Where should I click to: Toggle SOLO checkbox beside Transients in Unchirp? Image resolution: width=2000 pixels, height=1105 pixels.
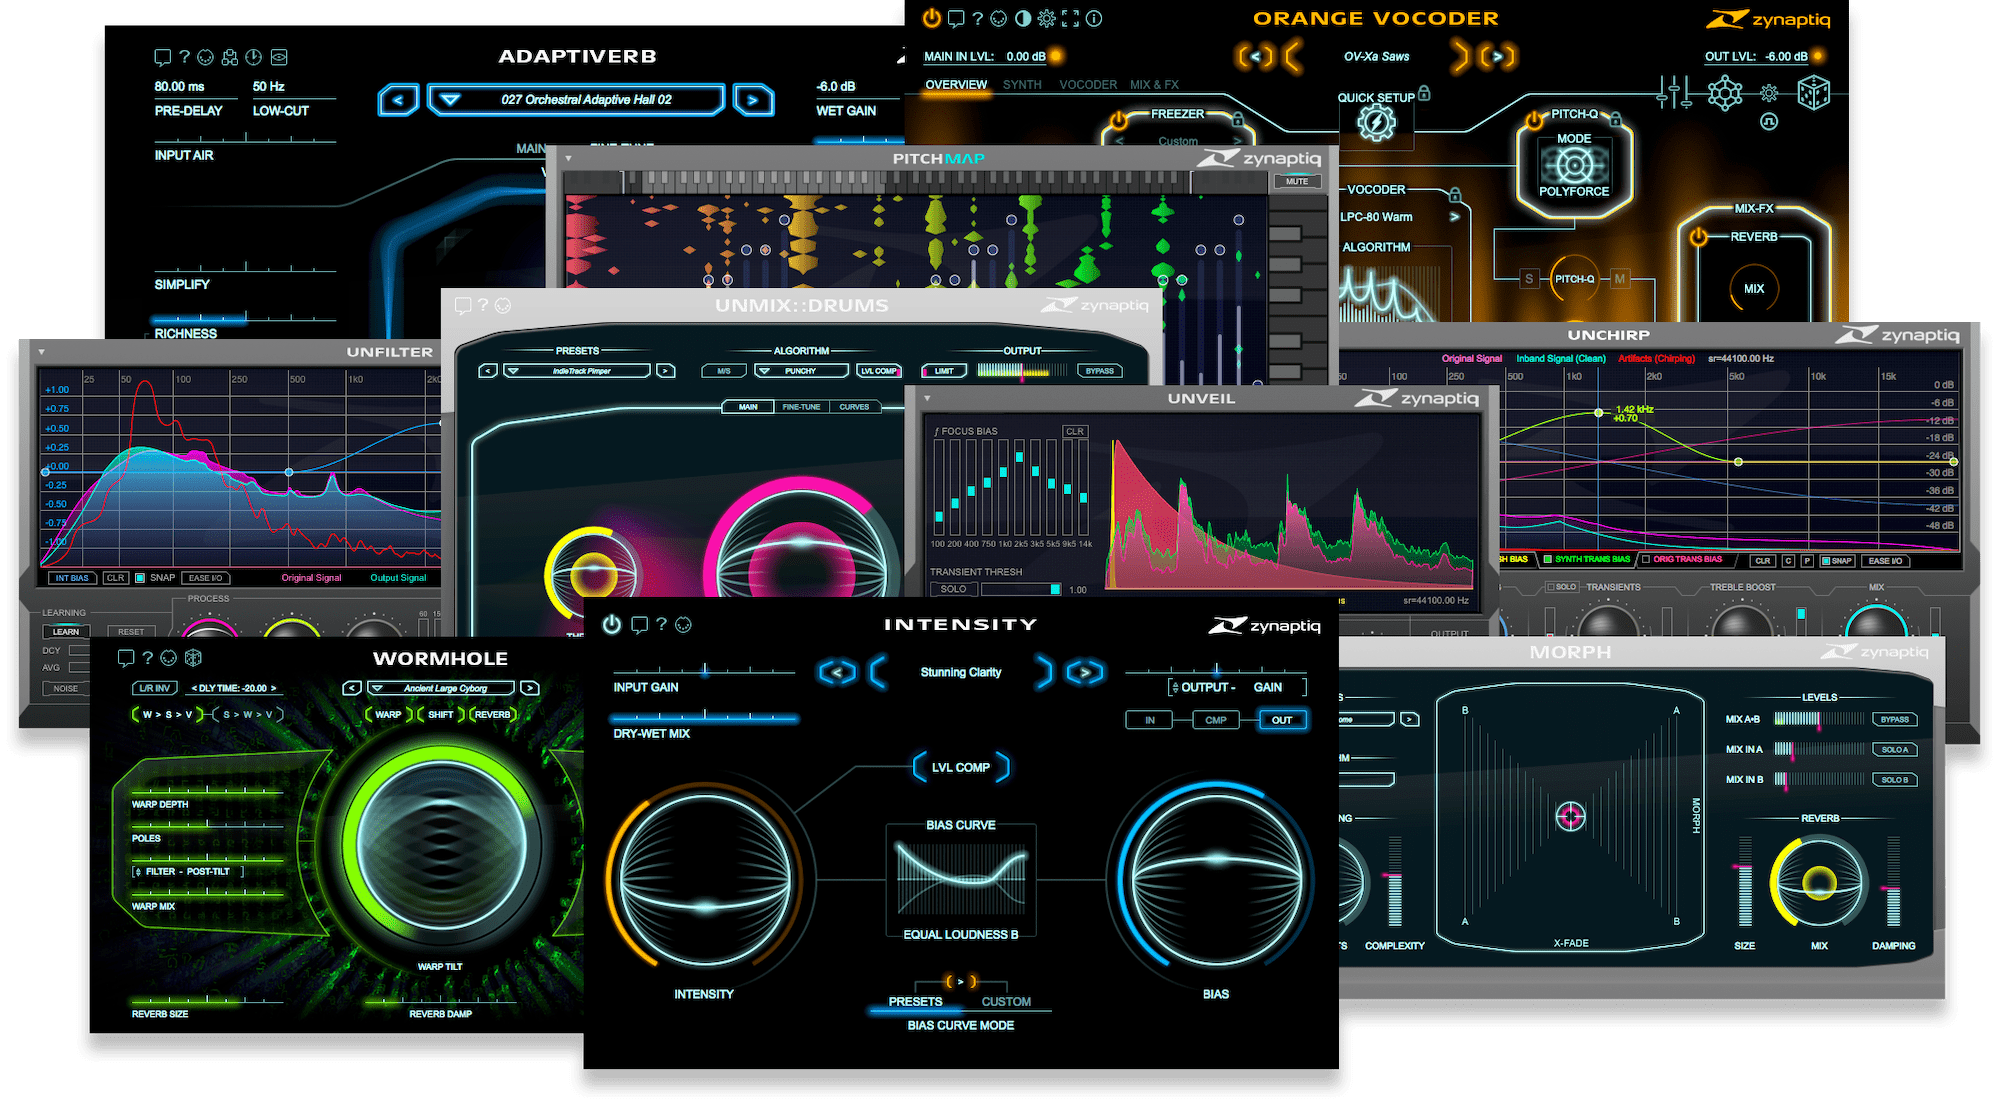point(1551,587)
